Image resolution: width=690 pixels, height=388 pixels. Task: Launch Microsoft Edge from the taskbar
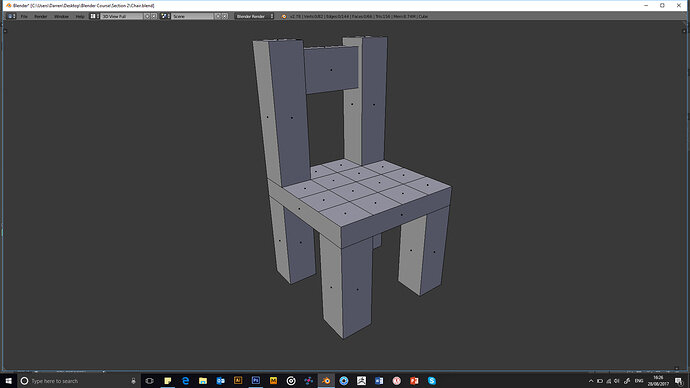(x=185, y=381)
